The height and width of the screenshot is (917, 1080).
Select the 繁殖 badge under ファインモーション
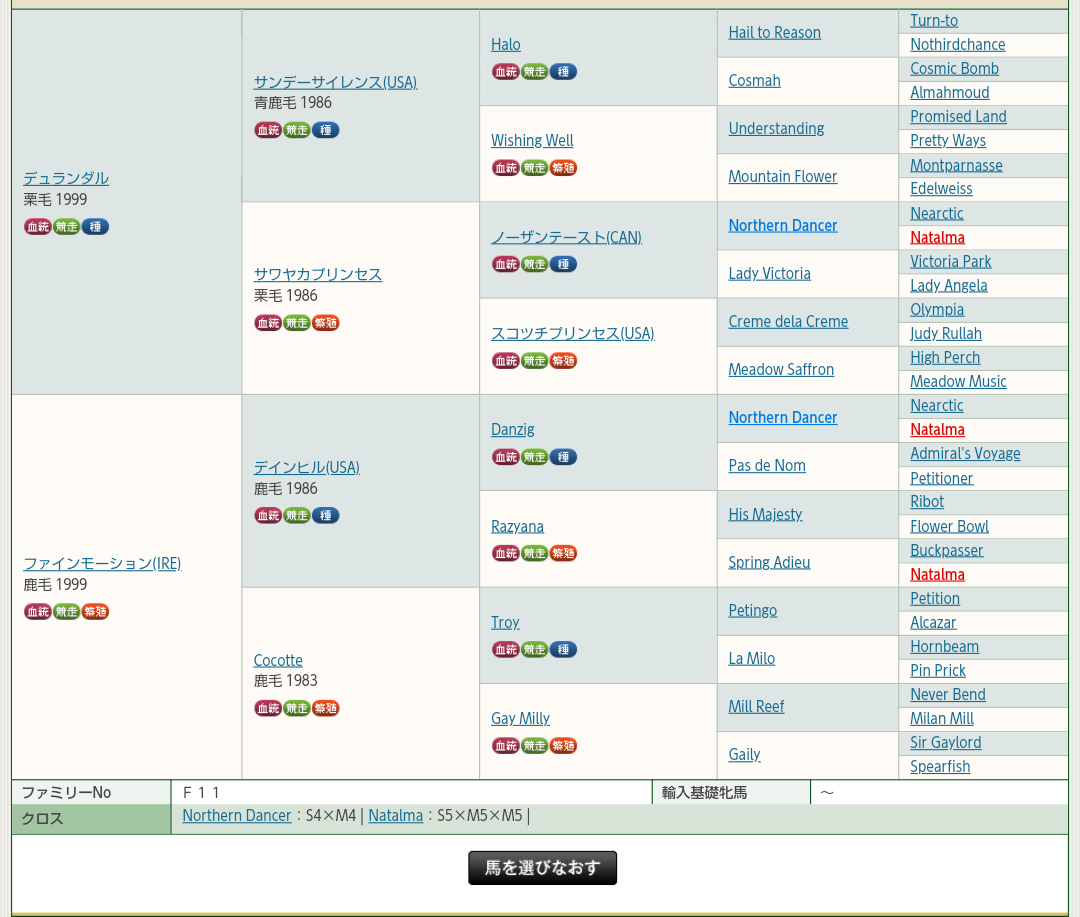click(x=96, y=612)
